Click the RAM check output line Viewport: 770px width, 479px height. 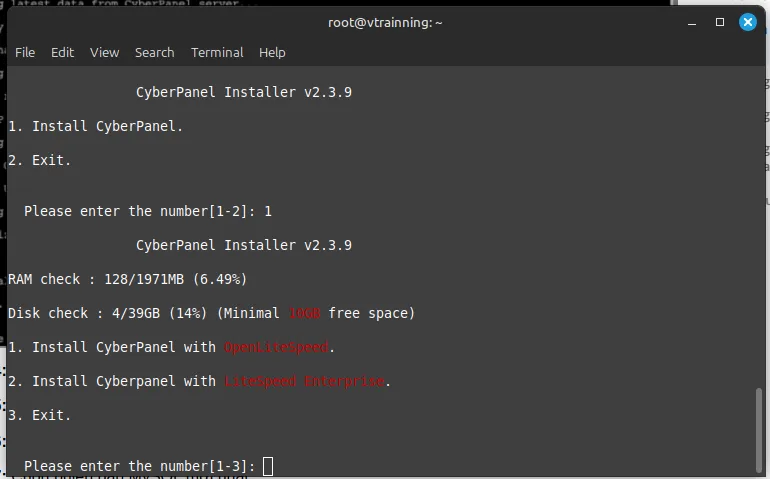[127, 279]
